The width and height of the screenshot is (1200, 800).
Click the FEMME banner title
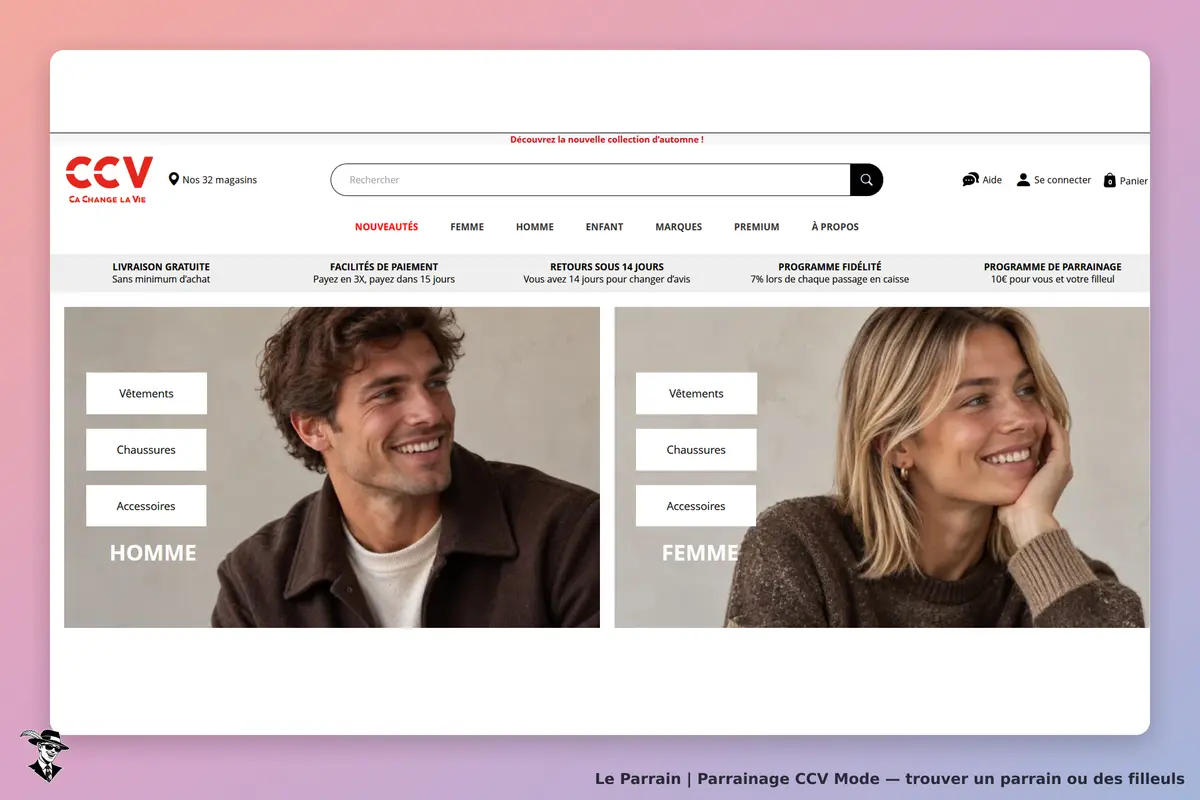click(x=700, y=553)
